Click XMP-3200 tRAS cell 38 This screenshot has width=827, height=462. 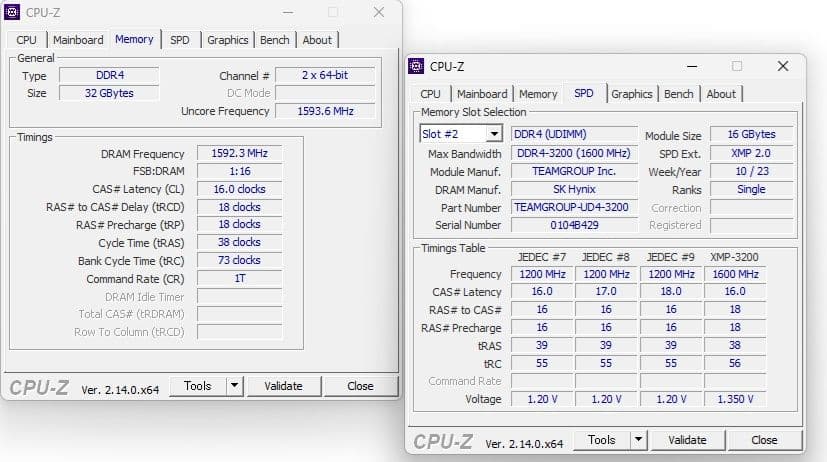click(735, 345)
